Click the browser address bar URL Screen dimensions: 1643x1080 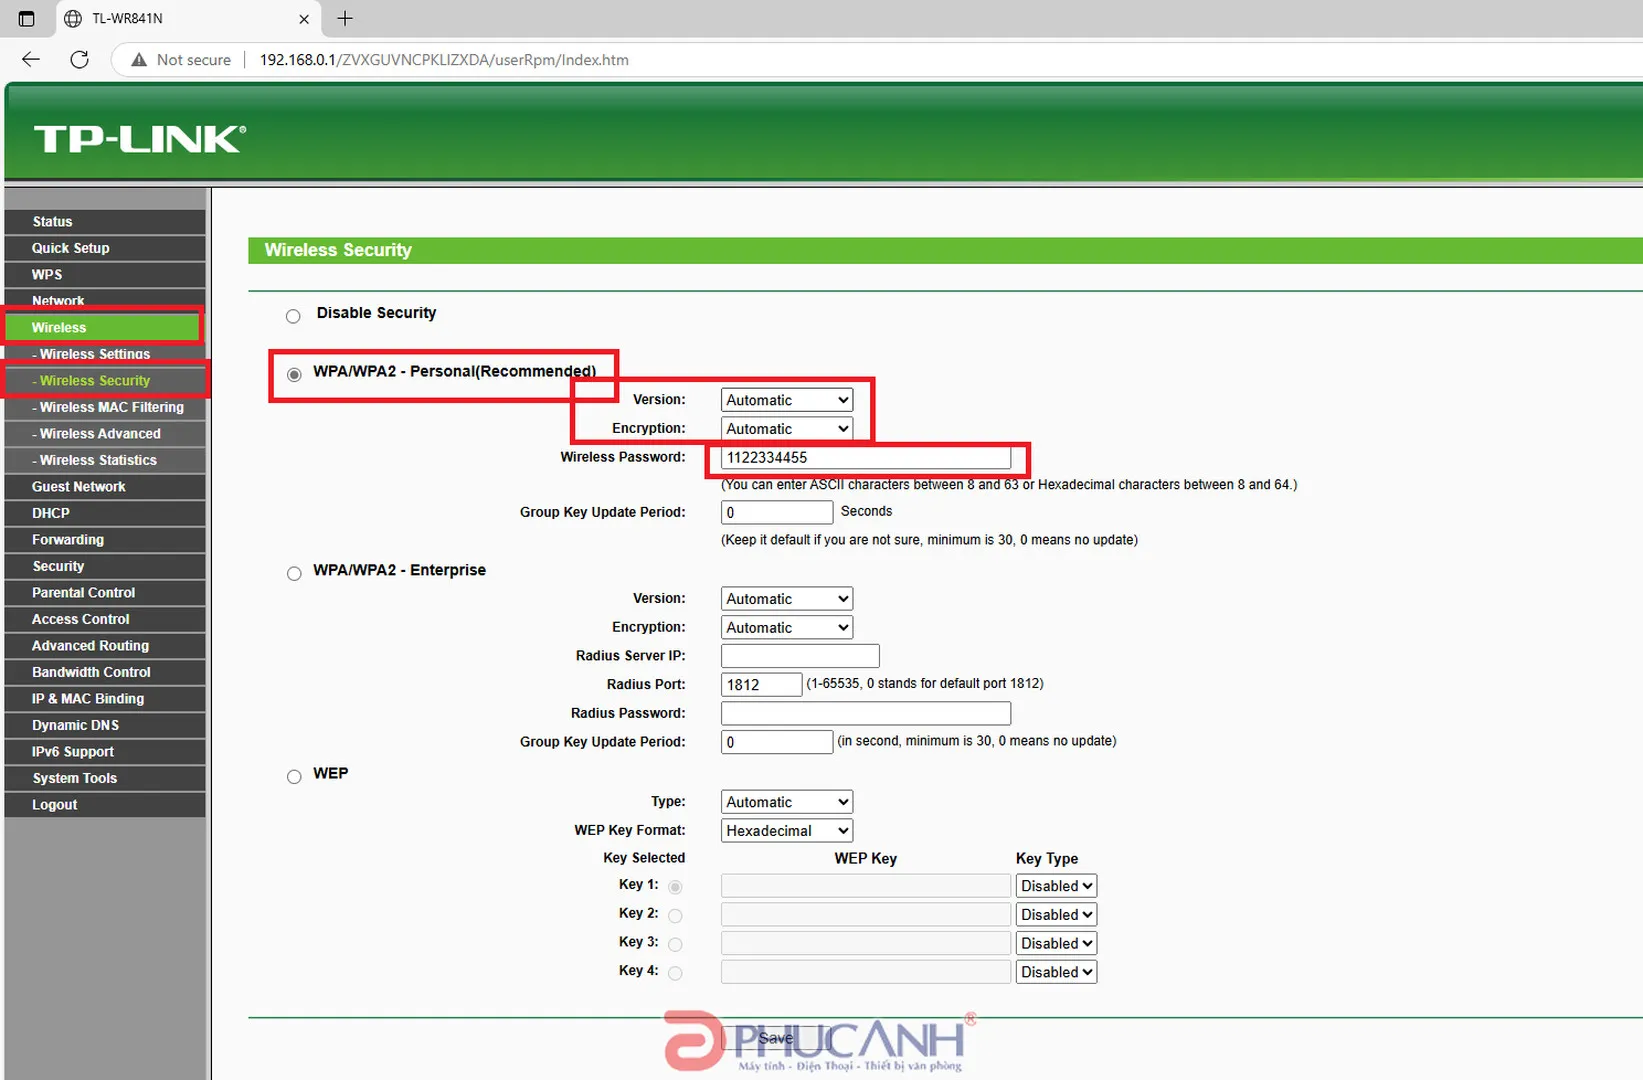pos(444,60)
